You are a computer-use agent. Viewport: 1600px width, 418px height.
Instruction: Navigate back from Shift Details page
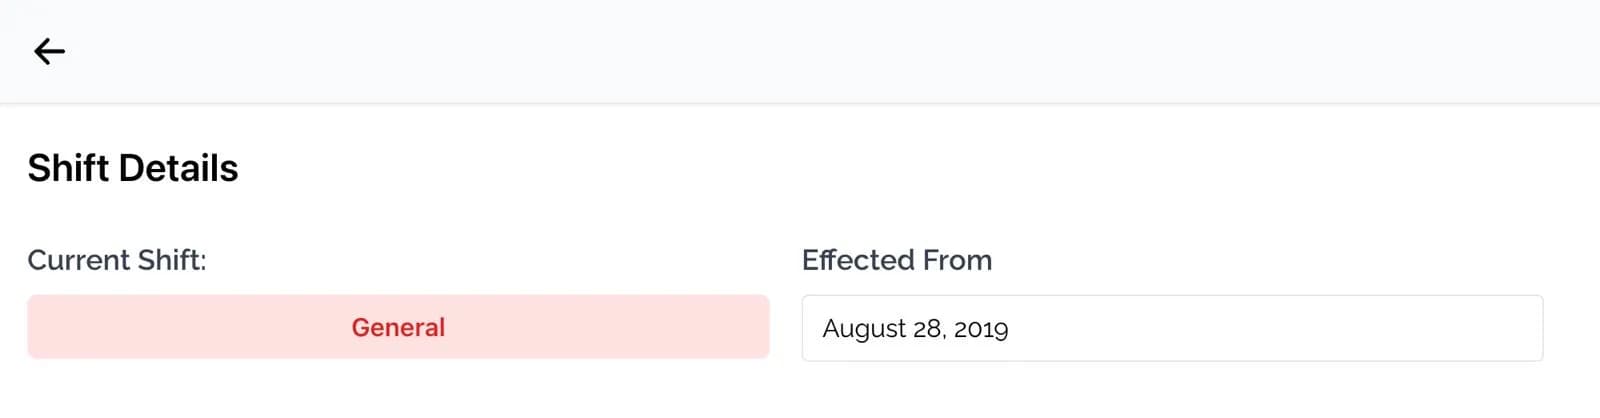pyautogui.click(x=49, y=51)
